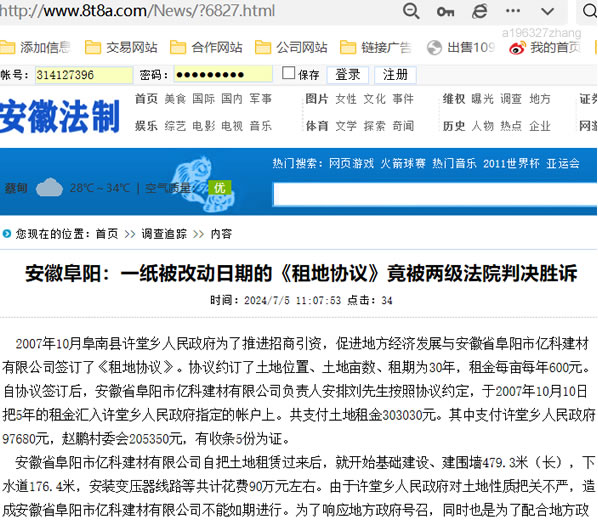Viewport: 598px width, 520px height.
Task: Click the article timestamp 2024/7/5 11:07:53
Action: coord(293,301)
